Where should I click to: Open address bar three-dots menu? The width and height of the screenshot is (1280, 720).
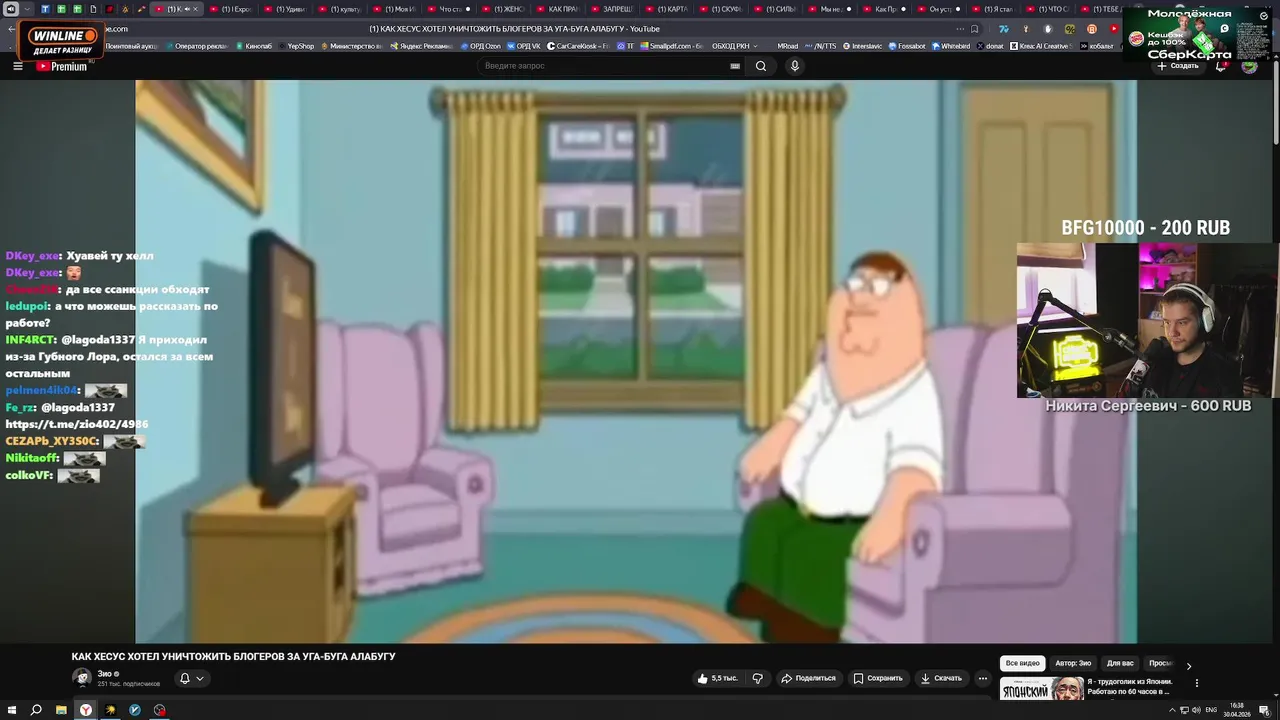click(958, 29)
